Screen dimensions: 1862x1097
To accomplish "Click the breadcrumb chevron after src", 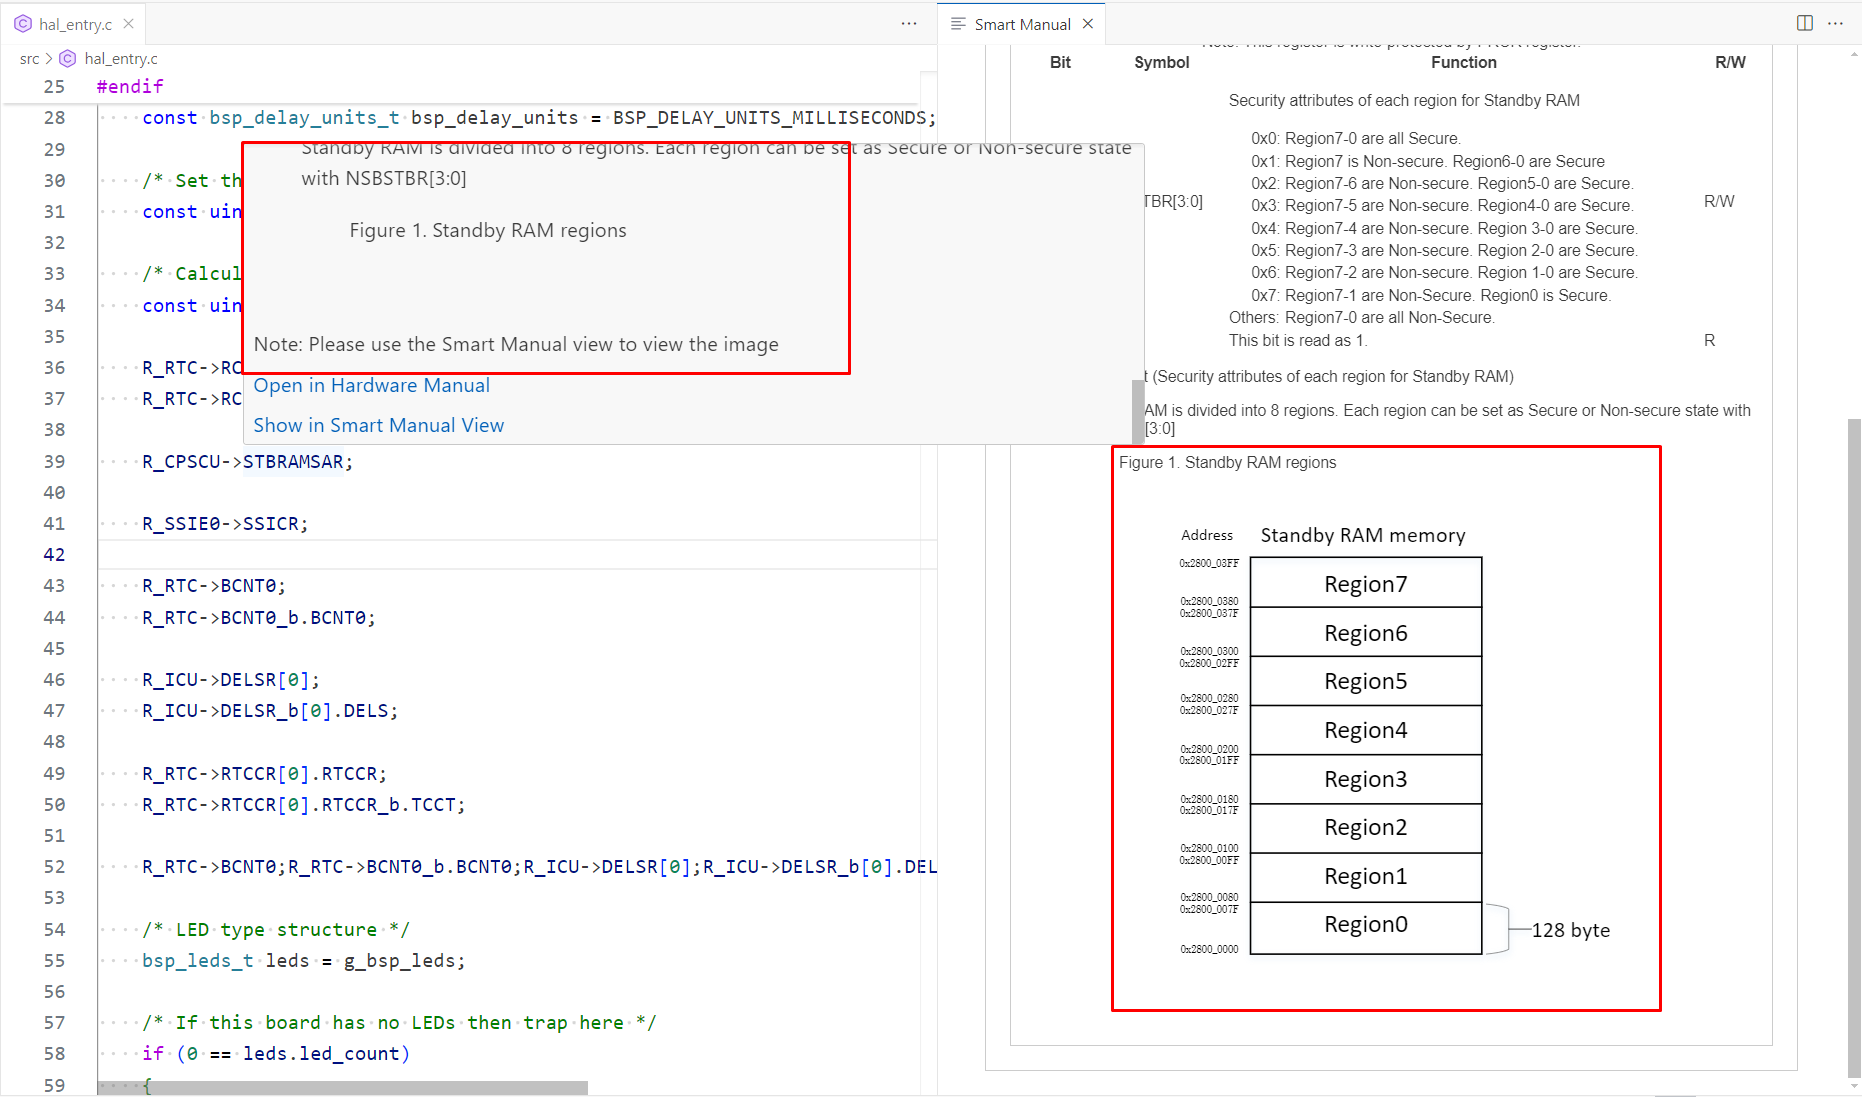I will [48, 59].
